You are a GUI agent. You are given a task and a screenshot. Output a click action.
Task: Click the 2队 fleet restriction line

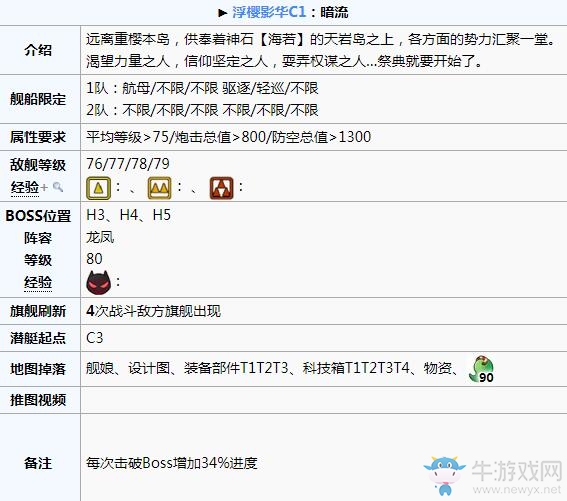point(202,110)
